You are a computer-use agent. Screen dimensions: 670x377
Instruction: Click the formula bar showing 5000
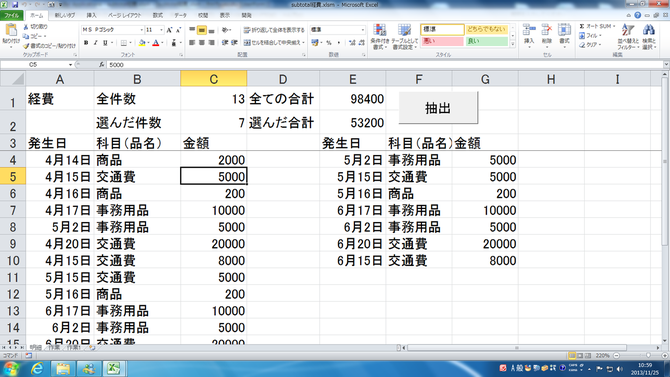[385, 65]
